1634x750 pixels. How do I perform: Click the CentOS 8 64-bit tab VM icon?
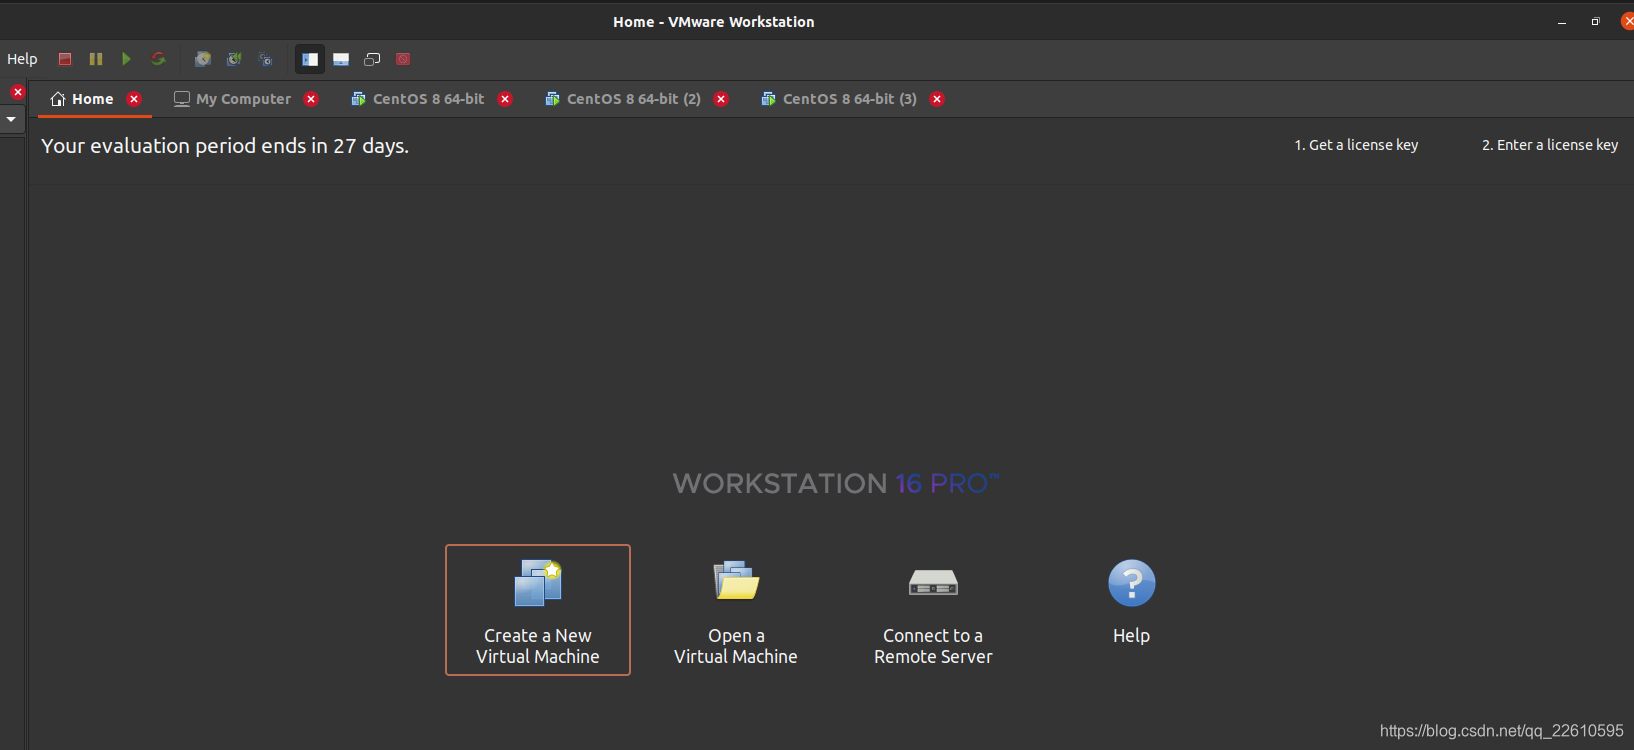358,99
